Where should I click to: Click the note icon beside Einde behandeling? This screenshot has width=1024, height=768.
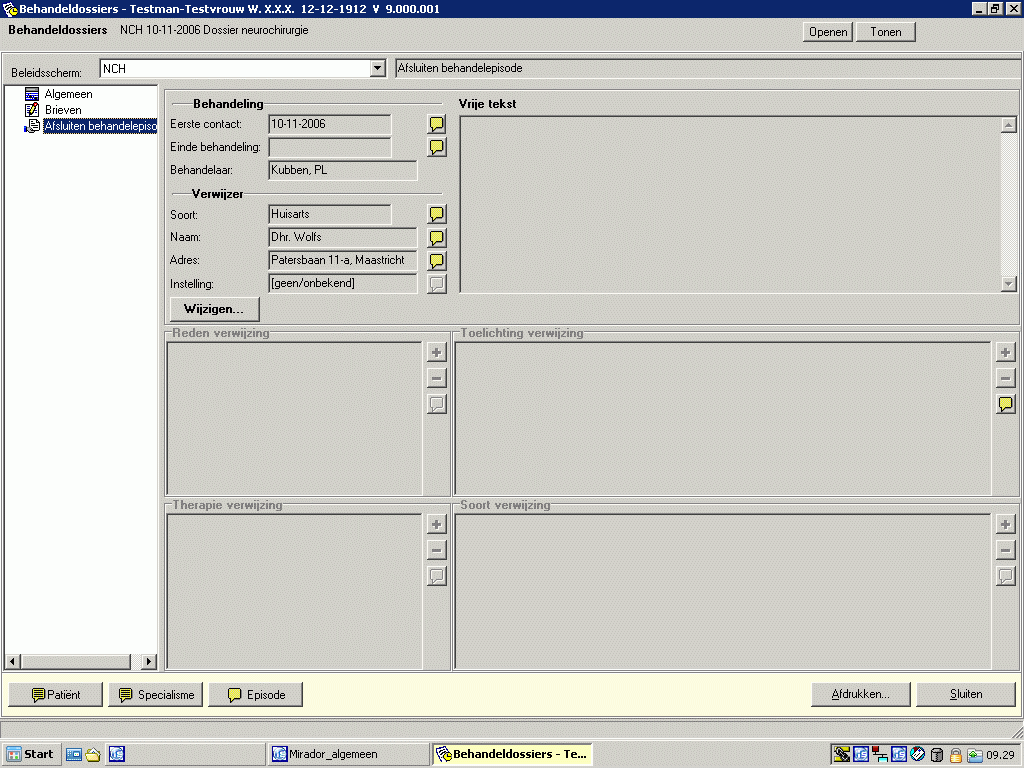pos(437,148)
